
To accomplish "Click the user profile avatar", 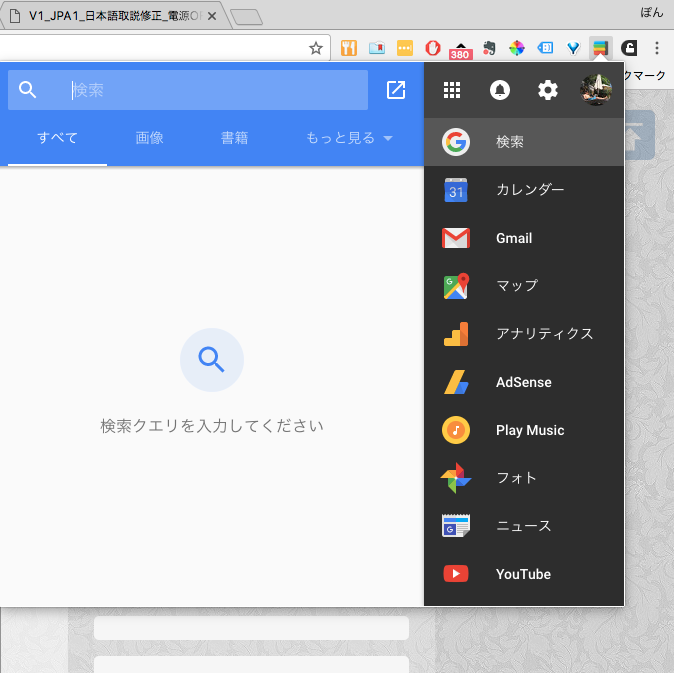I will tap(596, 90).
